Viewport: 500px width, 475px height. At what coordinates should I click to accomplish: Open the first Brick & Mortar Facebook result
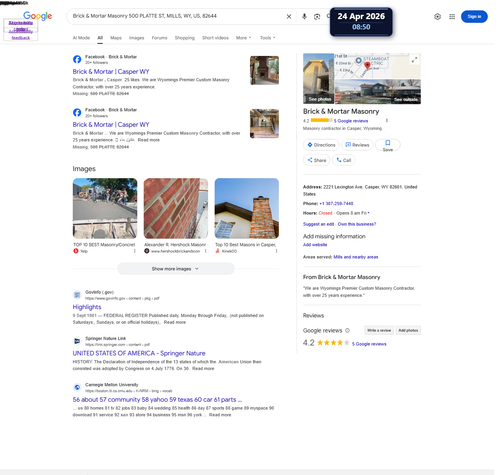(x=111, y=71)
